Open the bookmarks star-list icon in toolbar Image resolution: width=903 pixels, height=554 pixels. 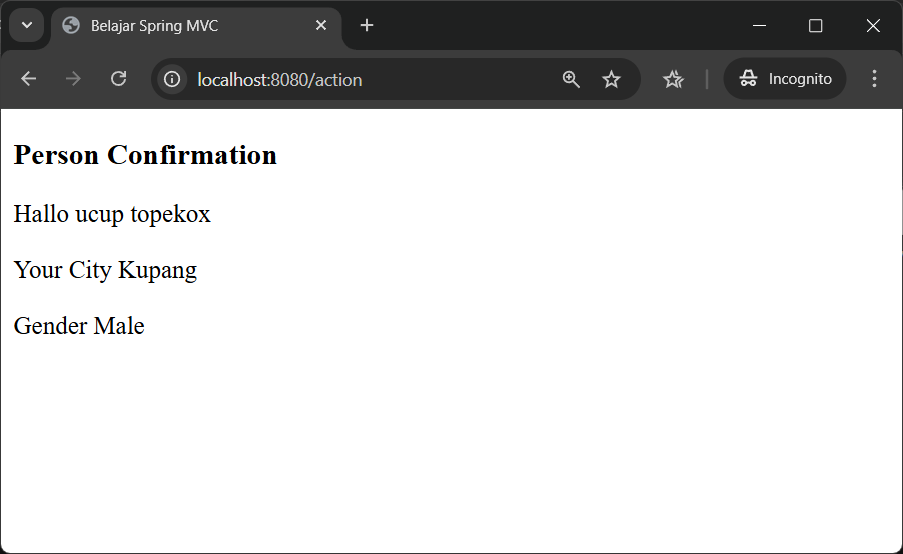pyautogui.click(x=673, y=79)
